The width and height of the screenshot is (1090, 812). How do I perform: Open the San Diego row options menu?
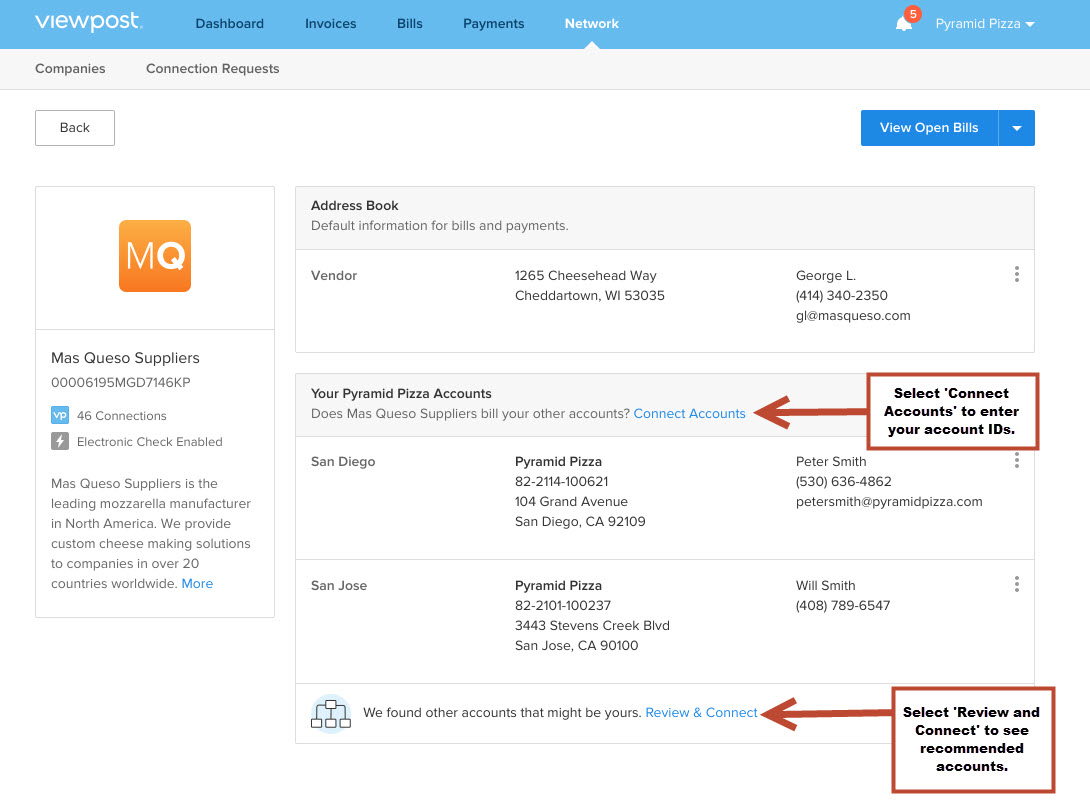[x=1016, y=460]
